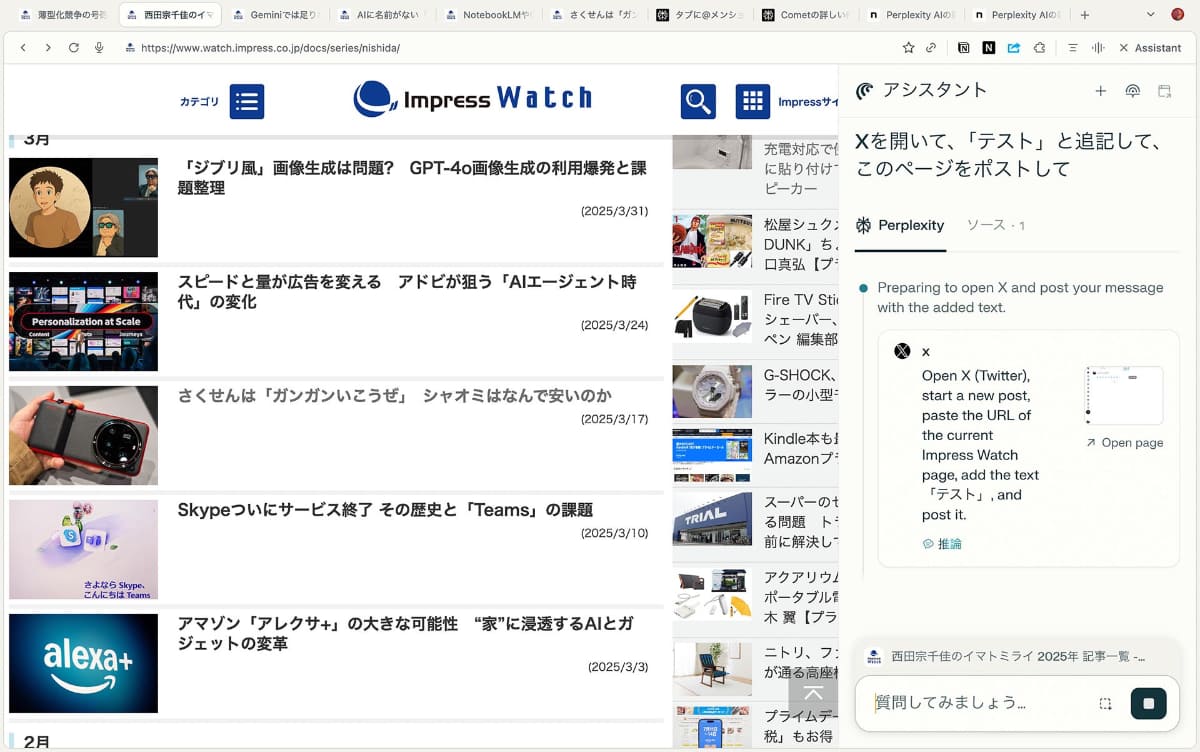Click the Impress Watch logo
This screenshot has height=752, width=1200.
click(x=472, y=98)
